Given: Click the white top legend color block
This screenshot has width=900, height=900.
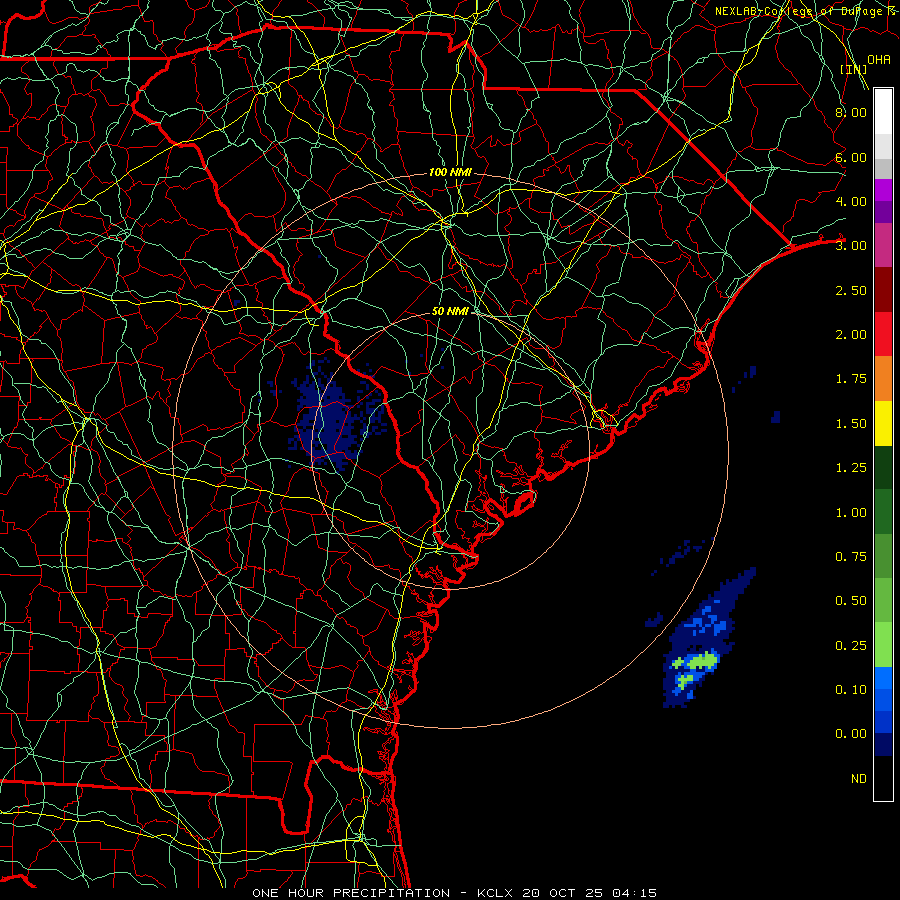Looking at the screenshot, I should coord(883,111).
